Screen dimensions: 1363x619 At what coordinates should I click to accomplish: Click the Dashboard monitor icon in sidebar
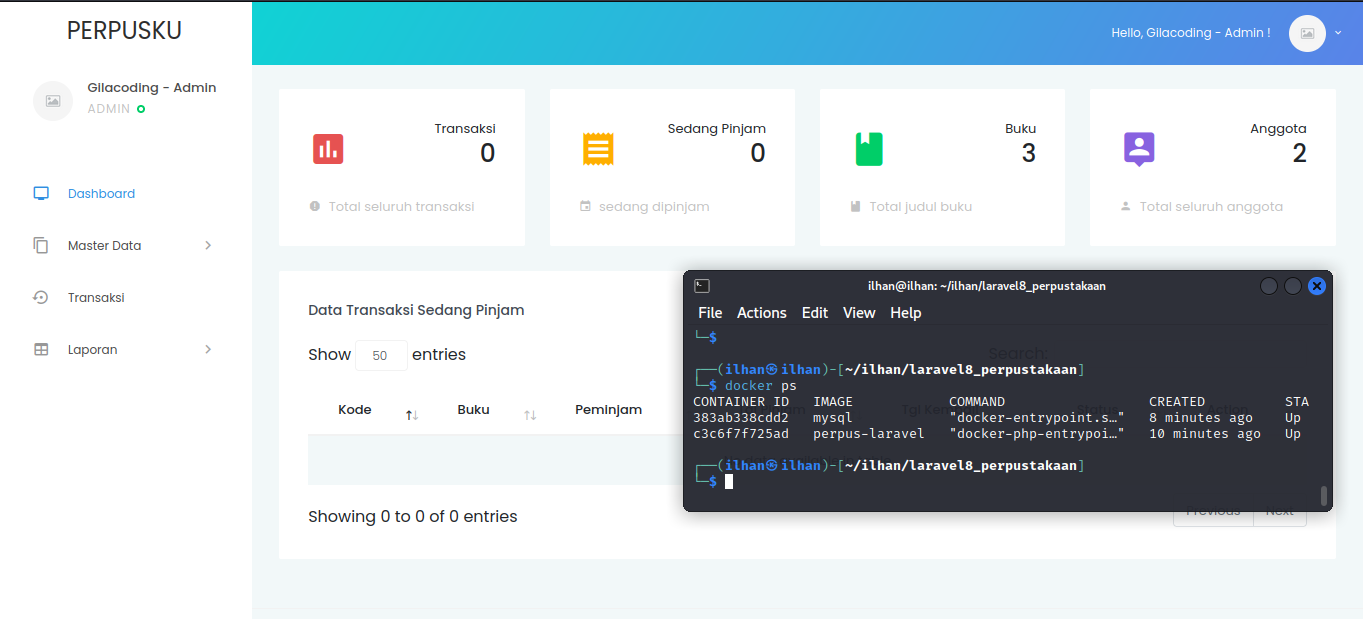(41, 194)
